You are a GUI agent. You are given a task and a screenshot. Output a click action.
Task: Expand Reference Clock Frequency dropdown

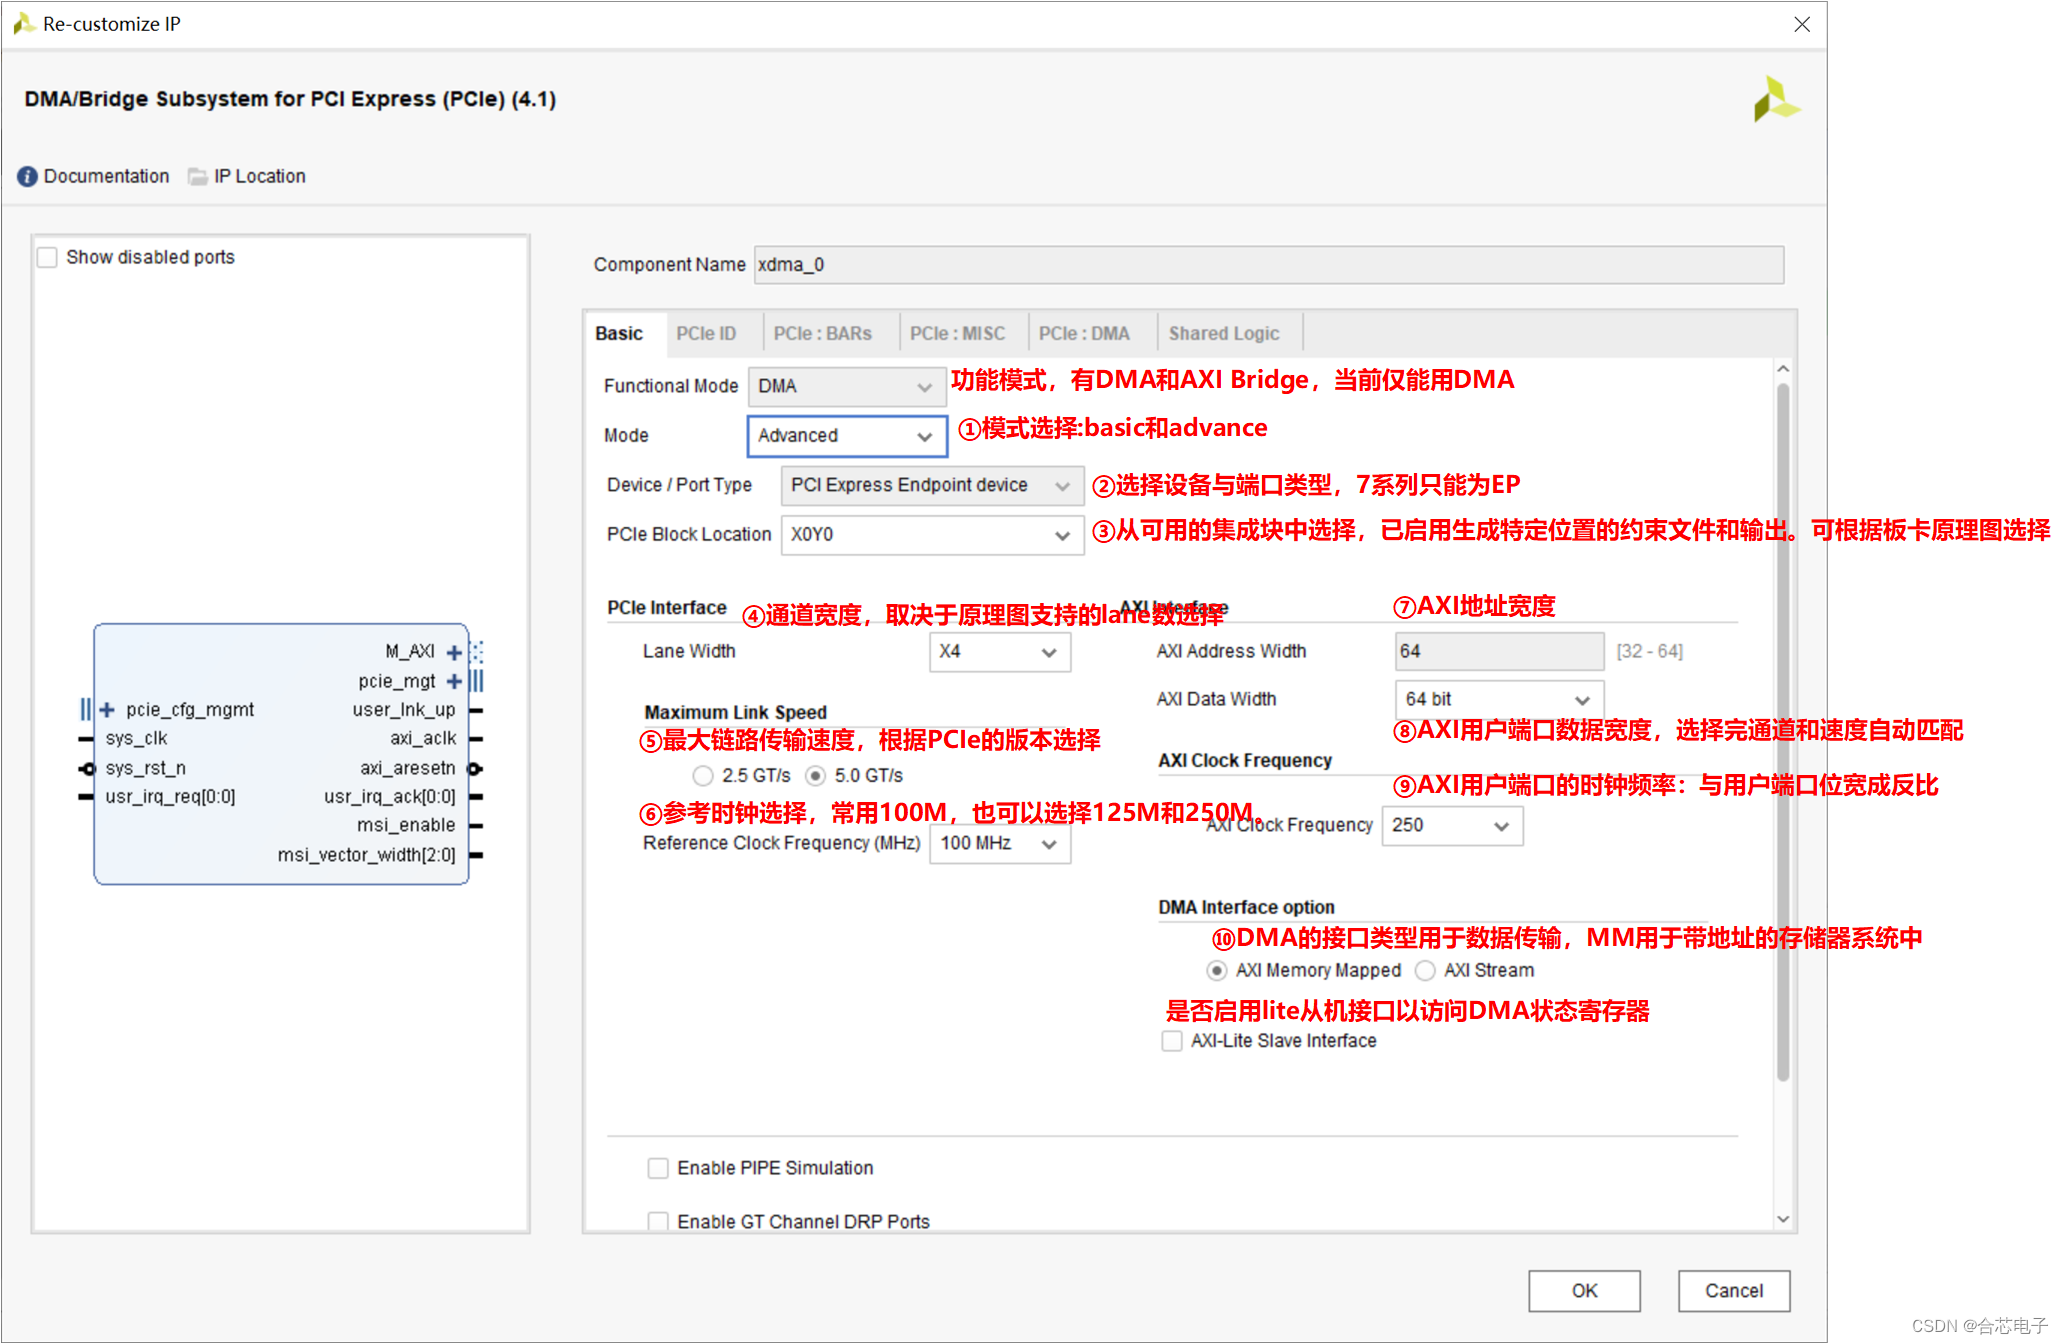click(999, 844)
